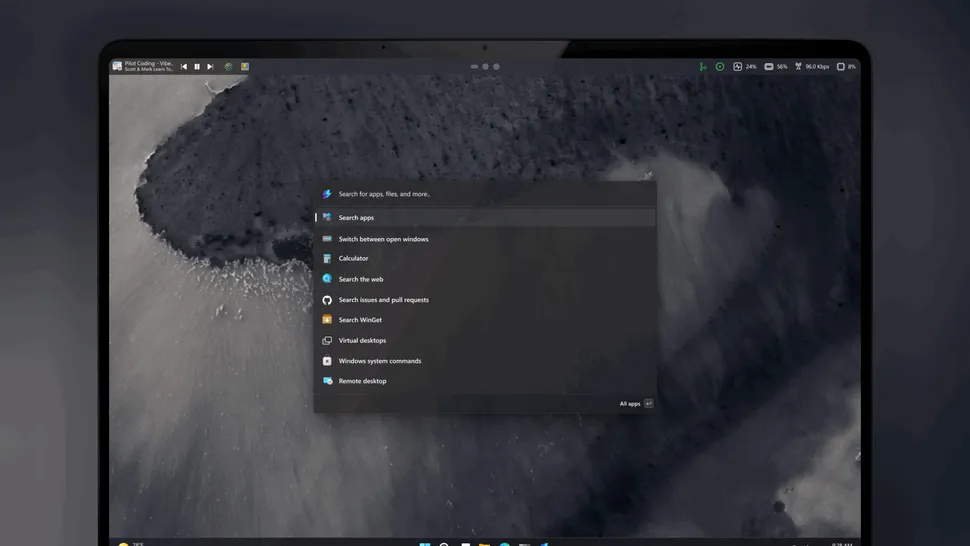Skip to the next media track

coord(210,66)
